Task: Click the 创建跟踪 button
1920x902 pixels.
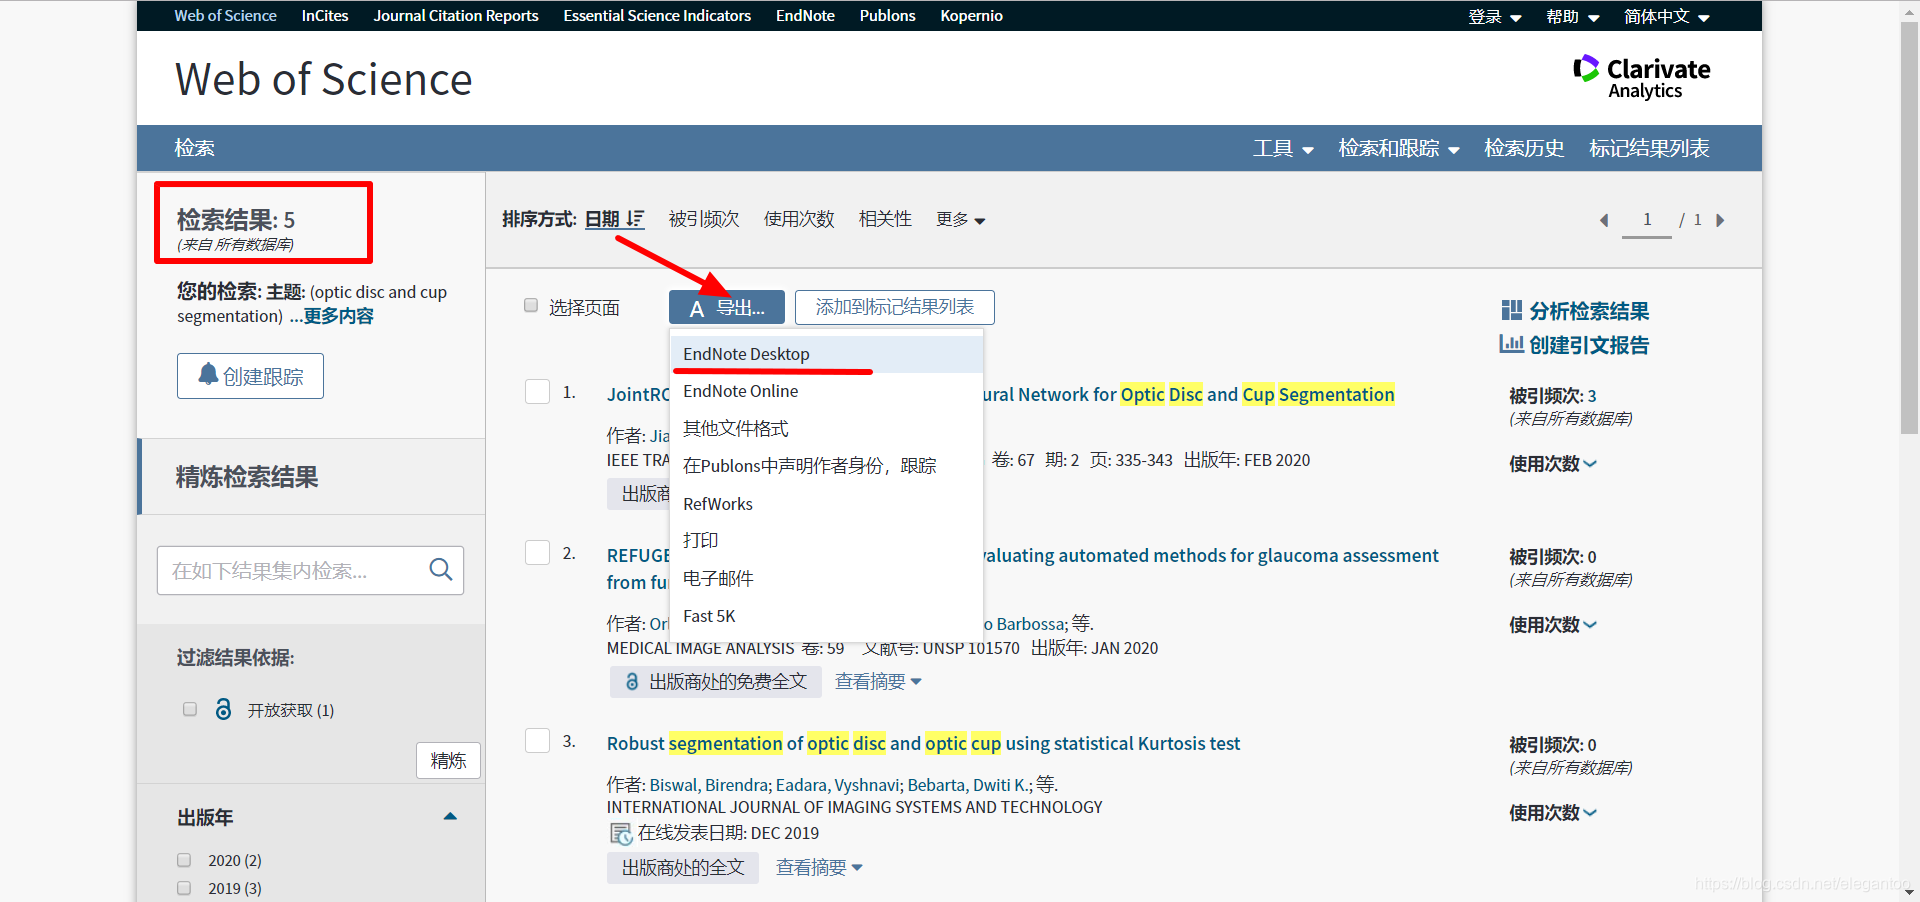Action: [250, 376]
